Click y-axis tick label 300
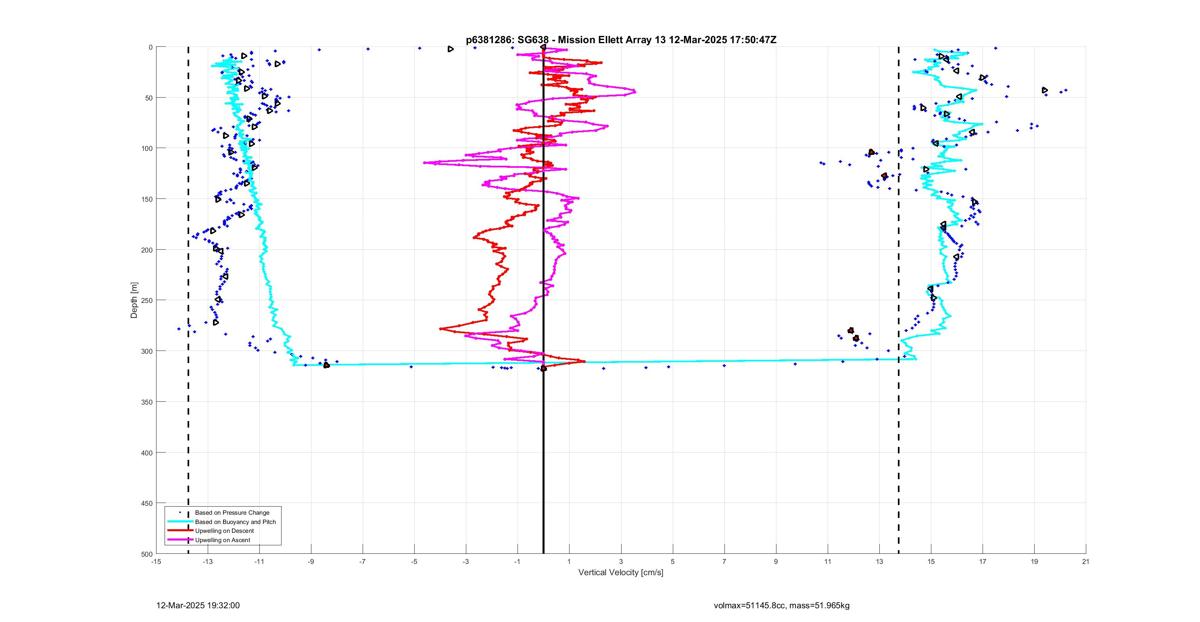The image size is (1200, 622). (x=146, y=351)
